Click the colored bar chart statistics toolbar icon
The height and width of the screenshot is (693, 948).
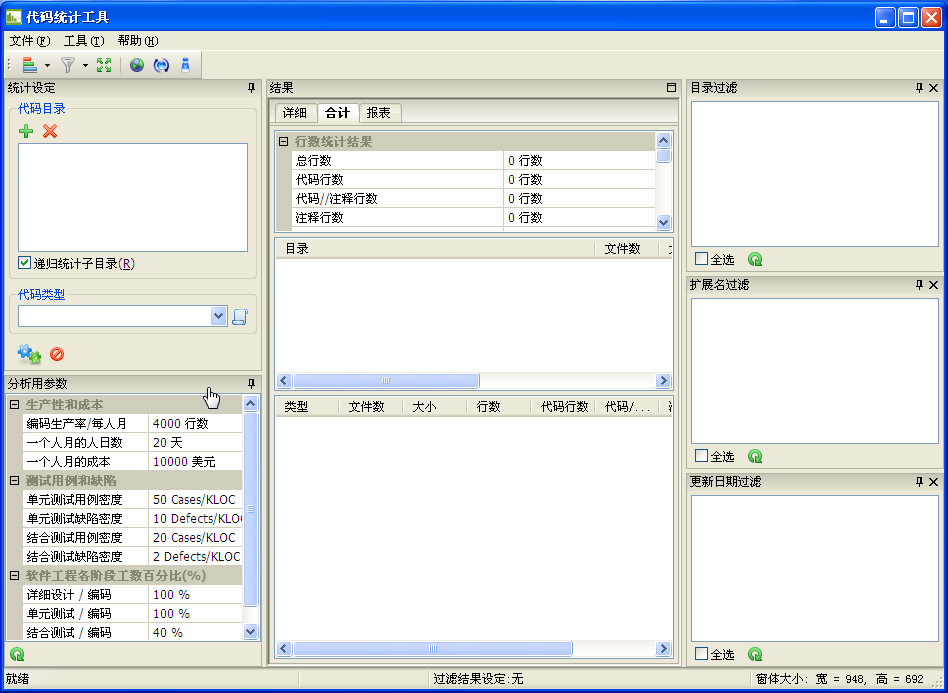click(30, 65)
